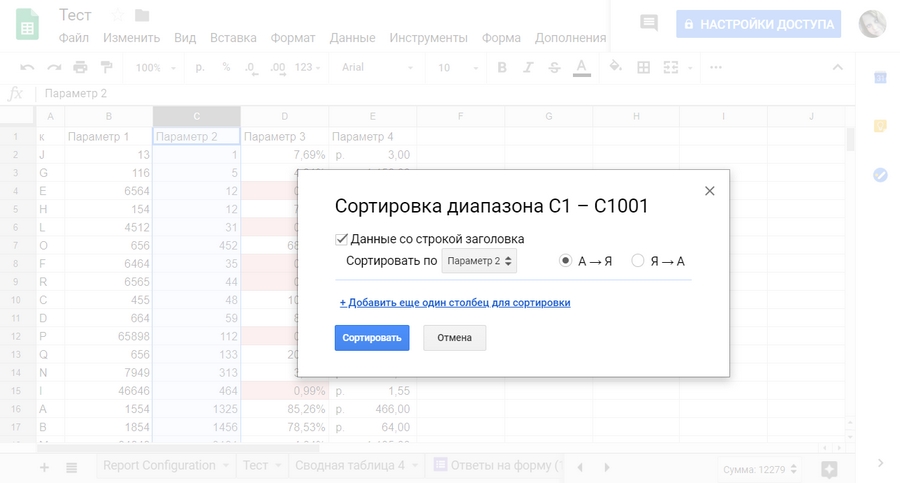This screenshot has height=483, width=900.
Task: Open the fill color bucket tool
Action: pos(615,67)
